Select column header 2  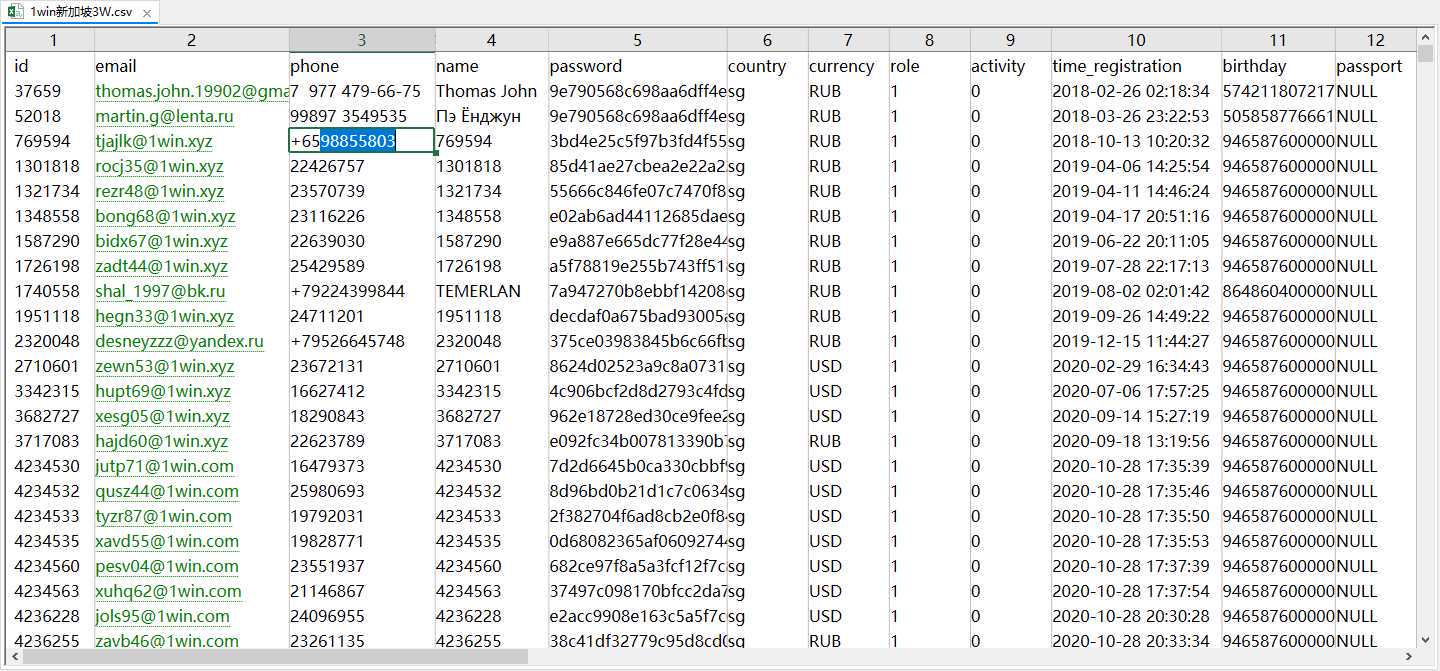tap(192, 41)
